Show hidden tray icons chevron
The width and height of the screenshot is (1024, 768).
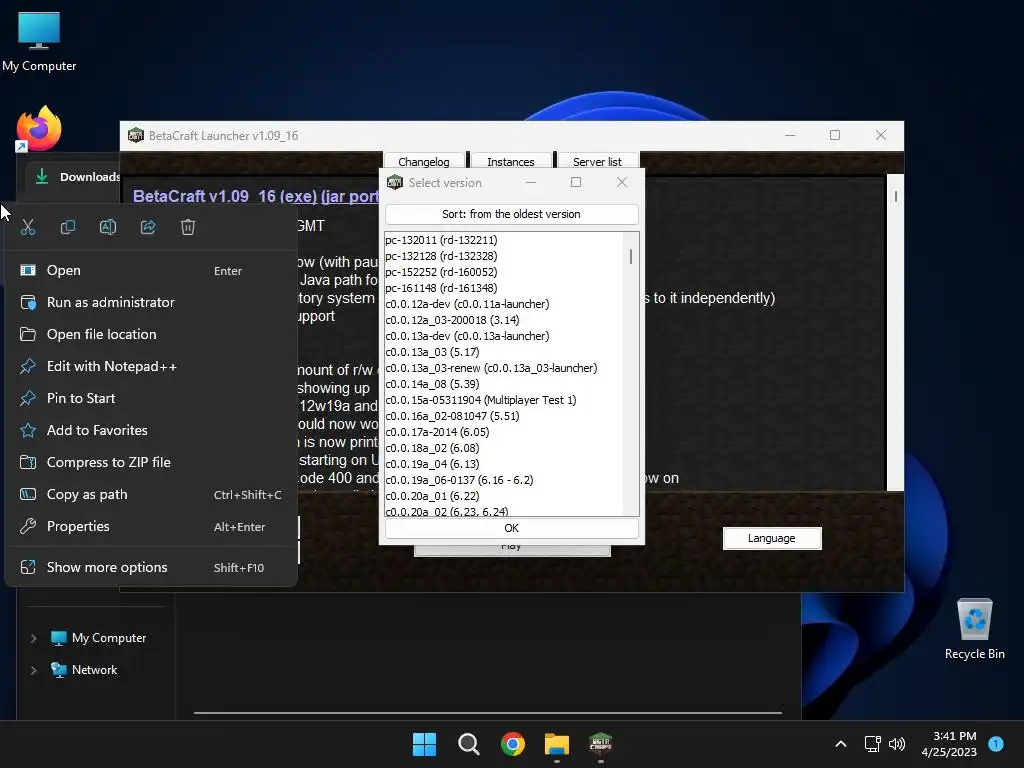[841, 744]
